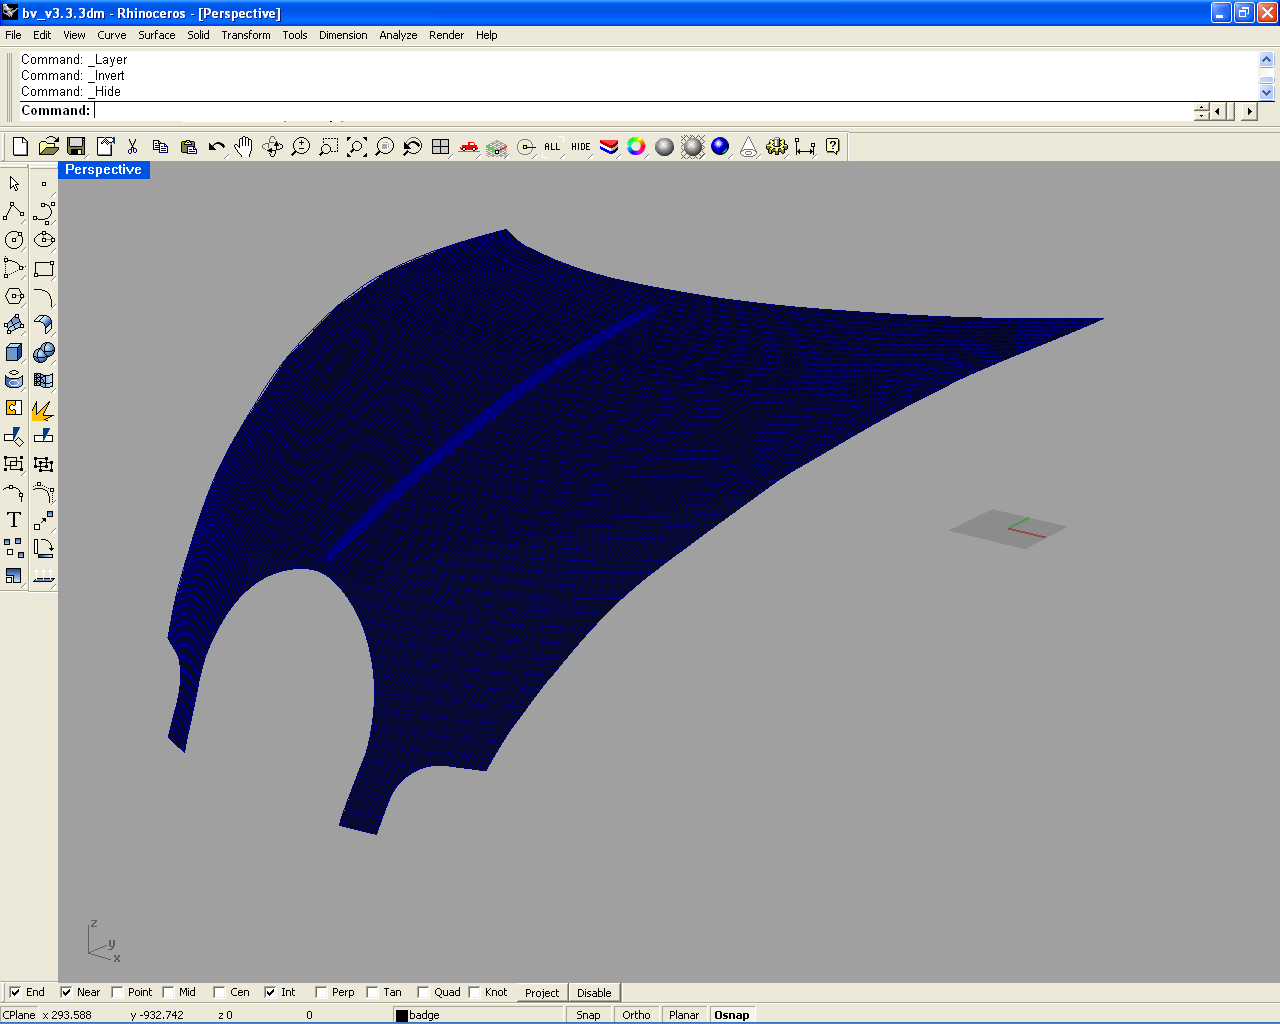The height and width of the screenshot is (1024, 1280).
Task: Enable the Cen osnap checkbox
Action: 219,992
